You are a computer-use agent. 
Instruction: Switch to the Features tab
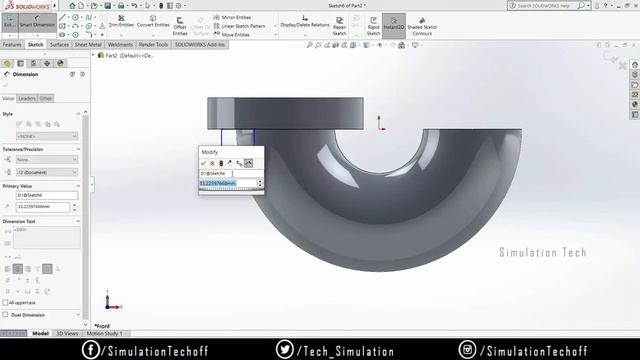[x=12, y=44]
